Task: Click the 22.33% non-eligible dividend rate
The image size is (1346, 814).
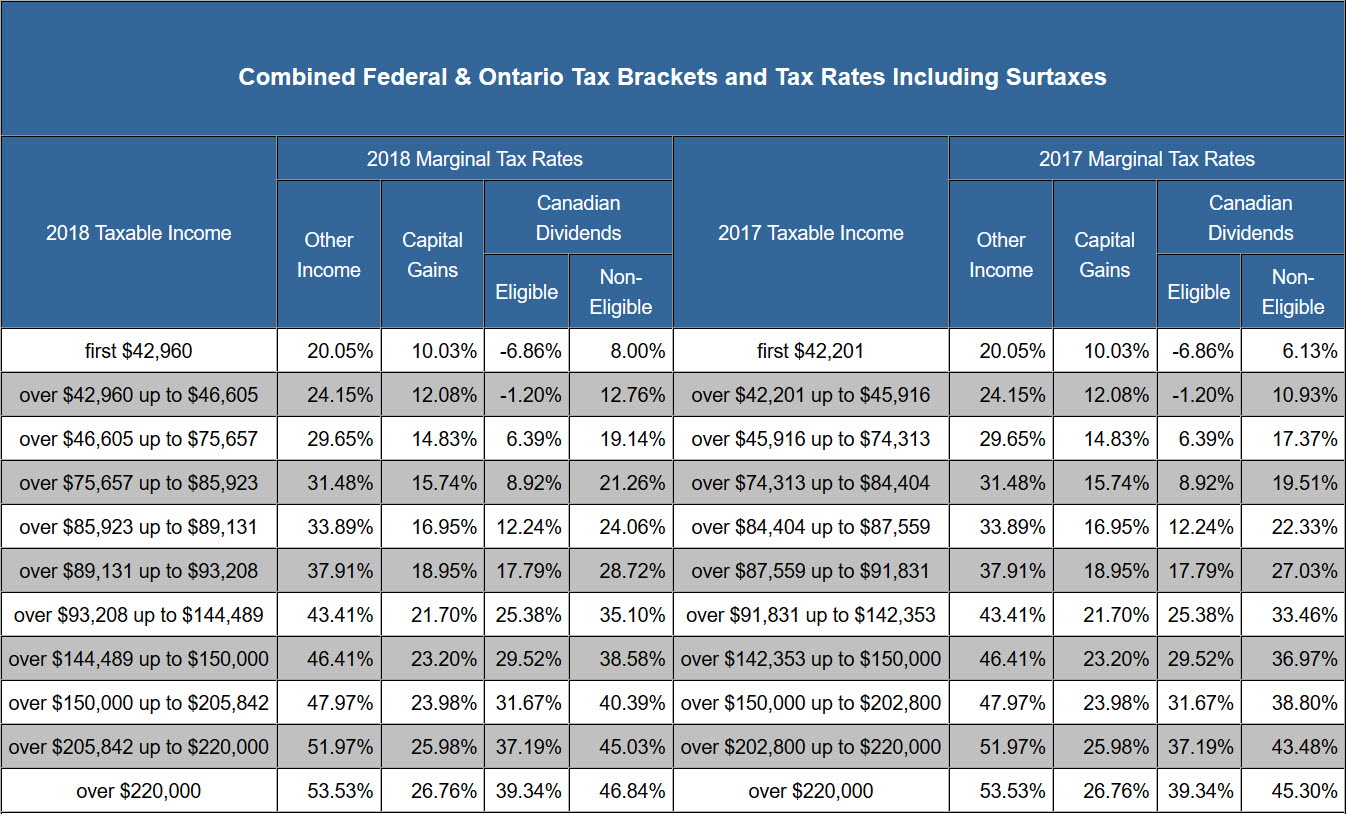Action: [x=1293, y=526]
